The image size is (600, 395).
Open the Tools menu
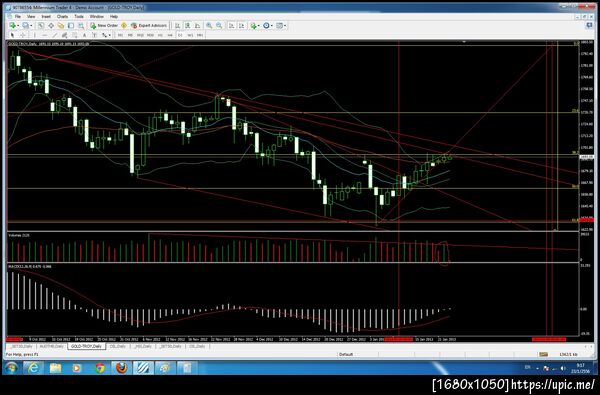pyautogui.click(x=79, y=16)
